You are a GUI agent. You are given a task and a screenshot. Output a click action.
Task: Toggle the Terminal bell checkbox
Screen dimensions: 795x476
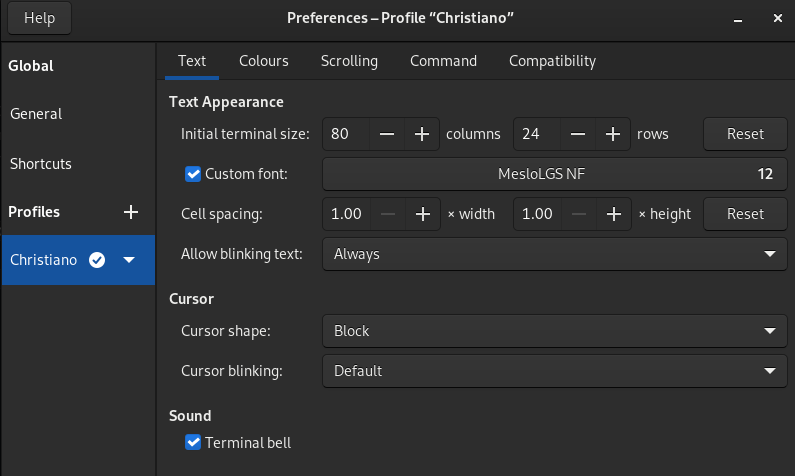point(194,442)
